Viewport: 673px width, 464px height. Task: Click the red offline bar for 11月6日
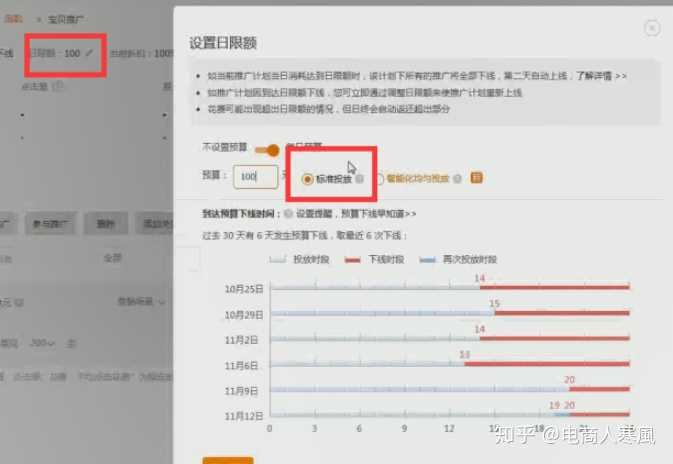click(x=548, y=365)
